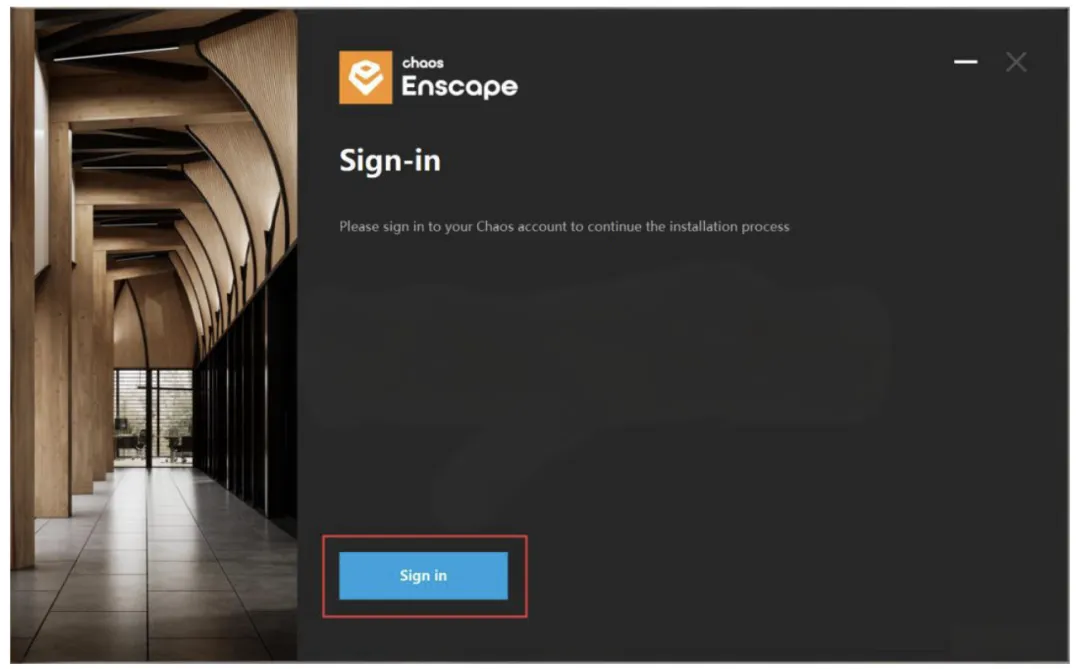Click the small chaos brand text
Viewport: 1080px width, 669px height.
[423, 63]
